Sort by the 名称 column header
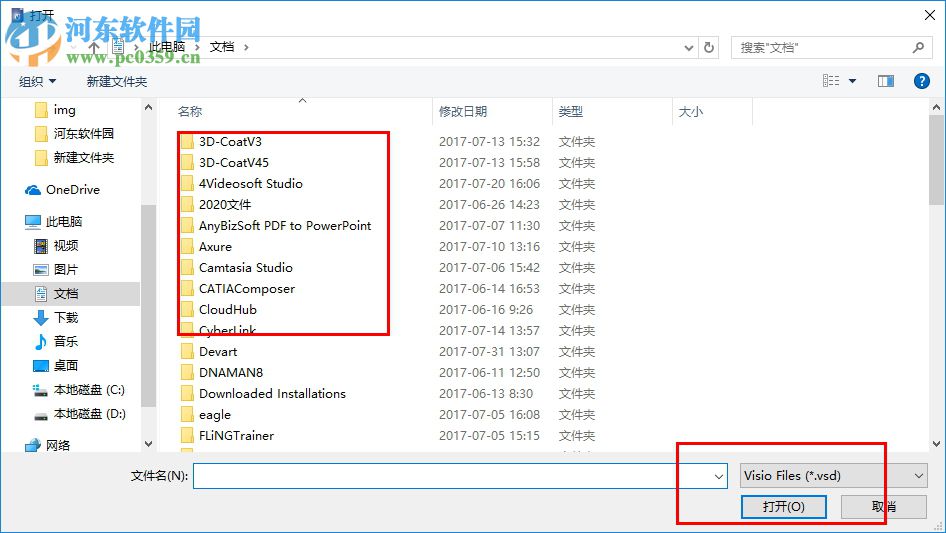Image resolution: width=946 pixels, height=533 pixels. pos(189,112)
